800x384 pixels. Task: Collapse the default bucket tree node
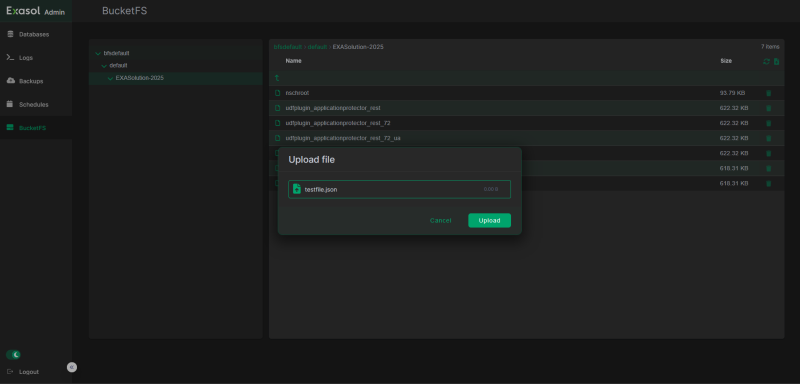coord(104,66)
